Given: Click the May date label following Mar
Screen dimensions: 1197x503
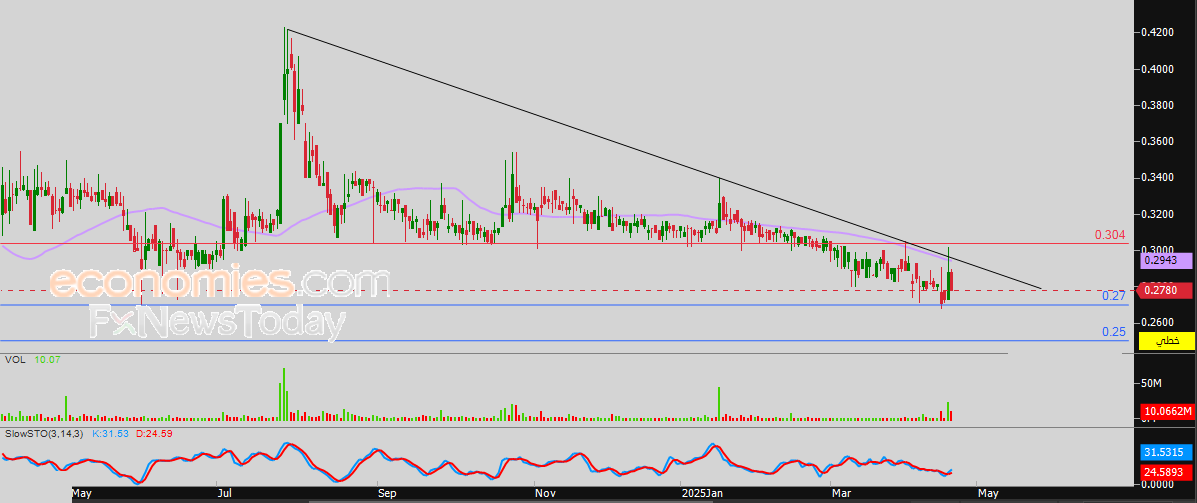Looking at the screenshot, I should 987,493.
